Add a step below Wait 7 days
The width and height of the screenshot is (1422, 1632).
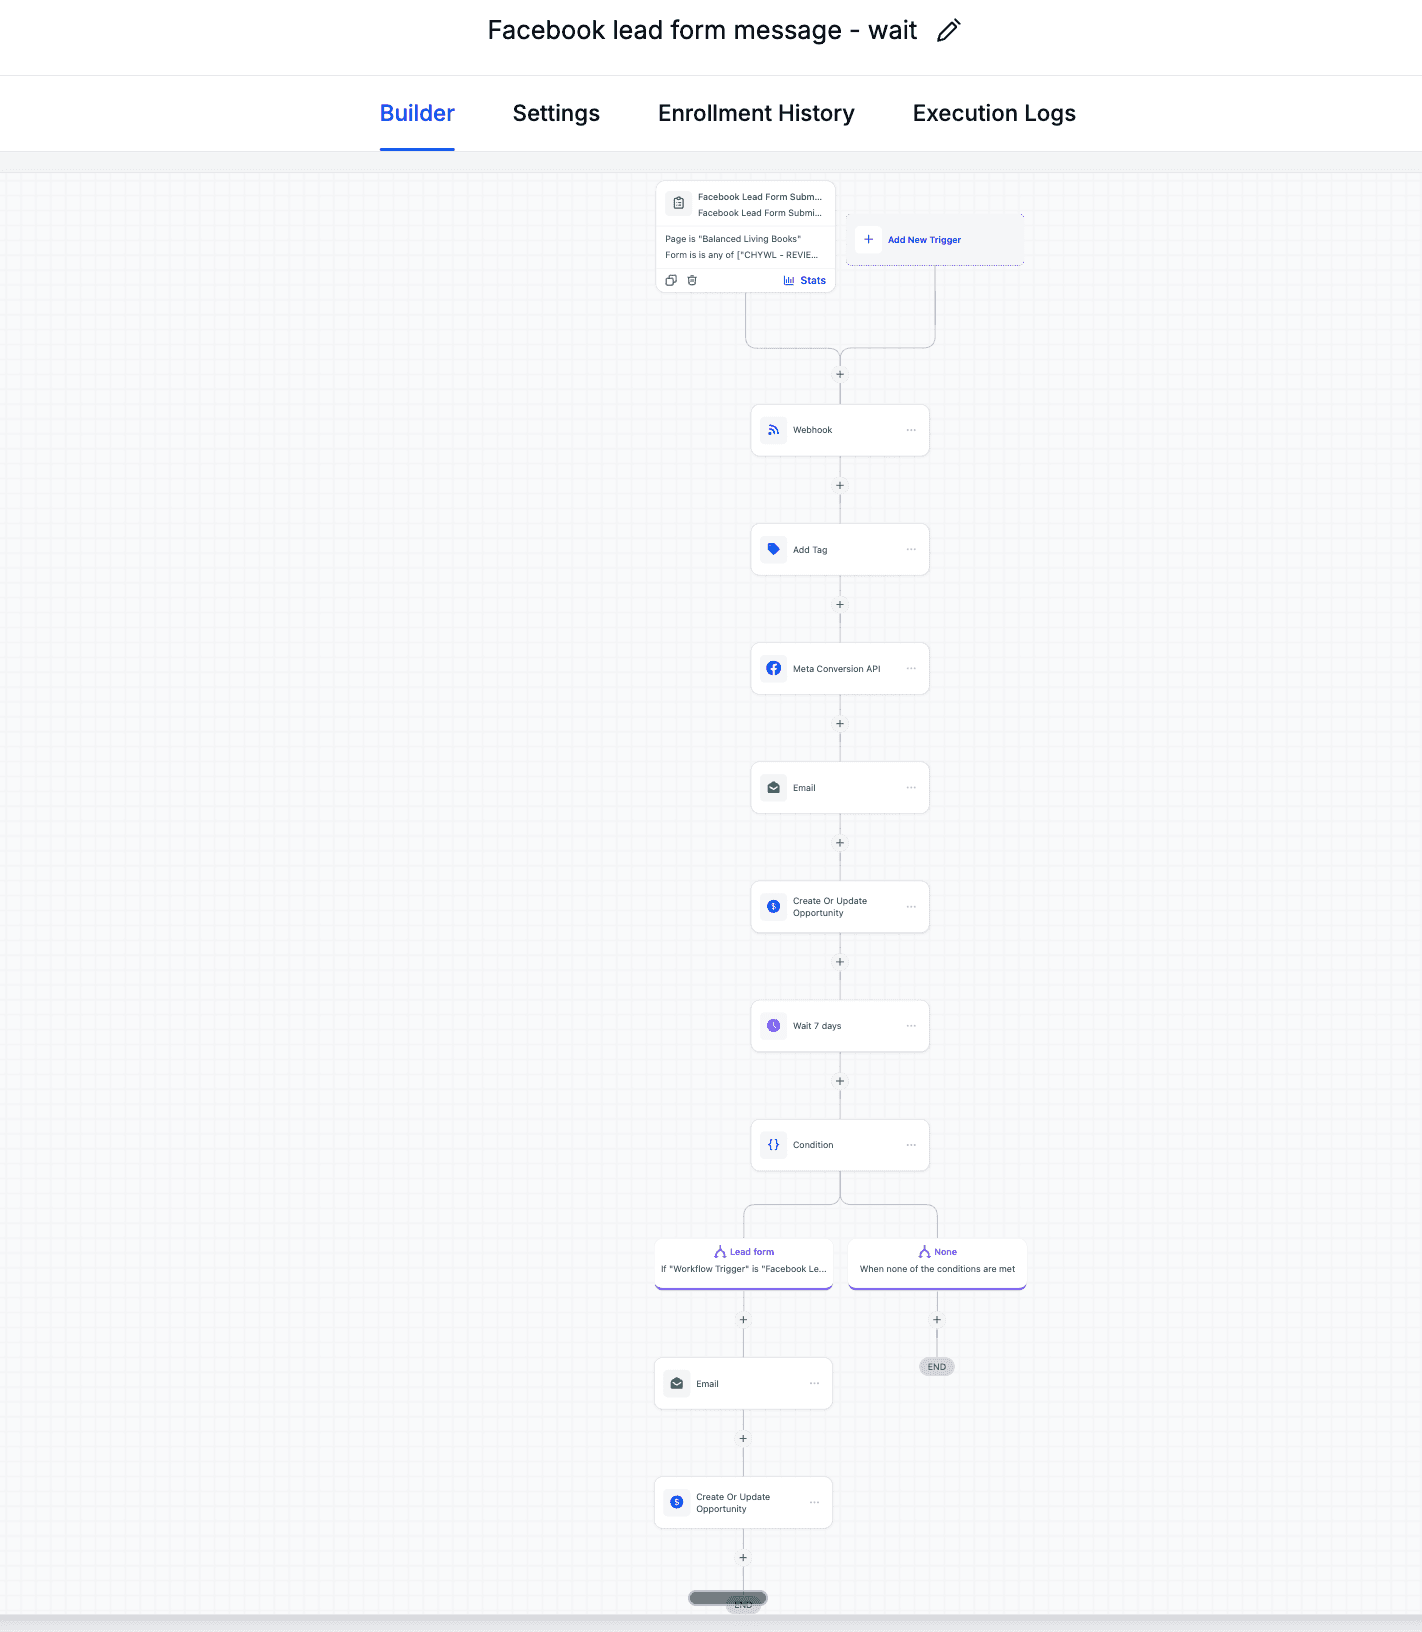click(x=840, y=1080)
